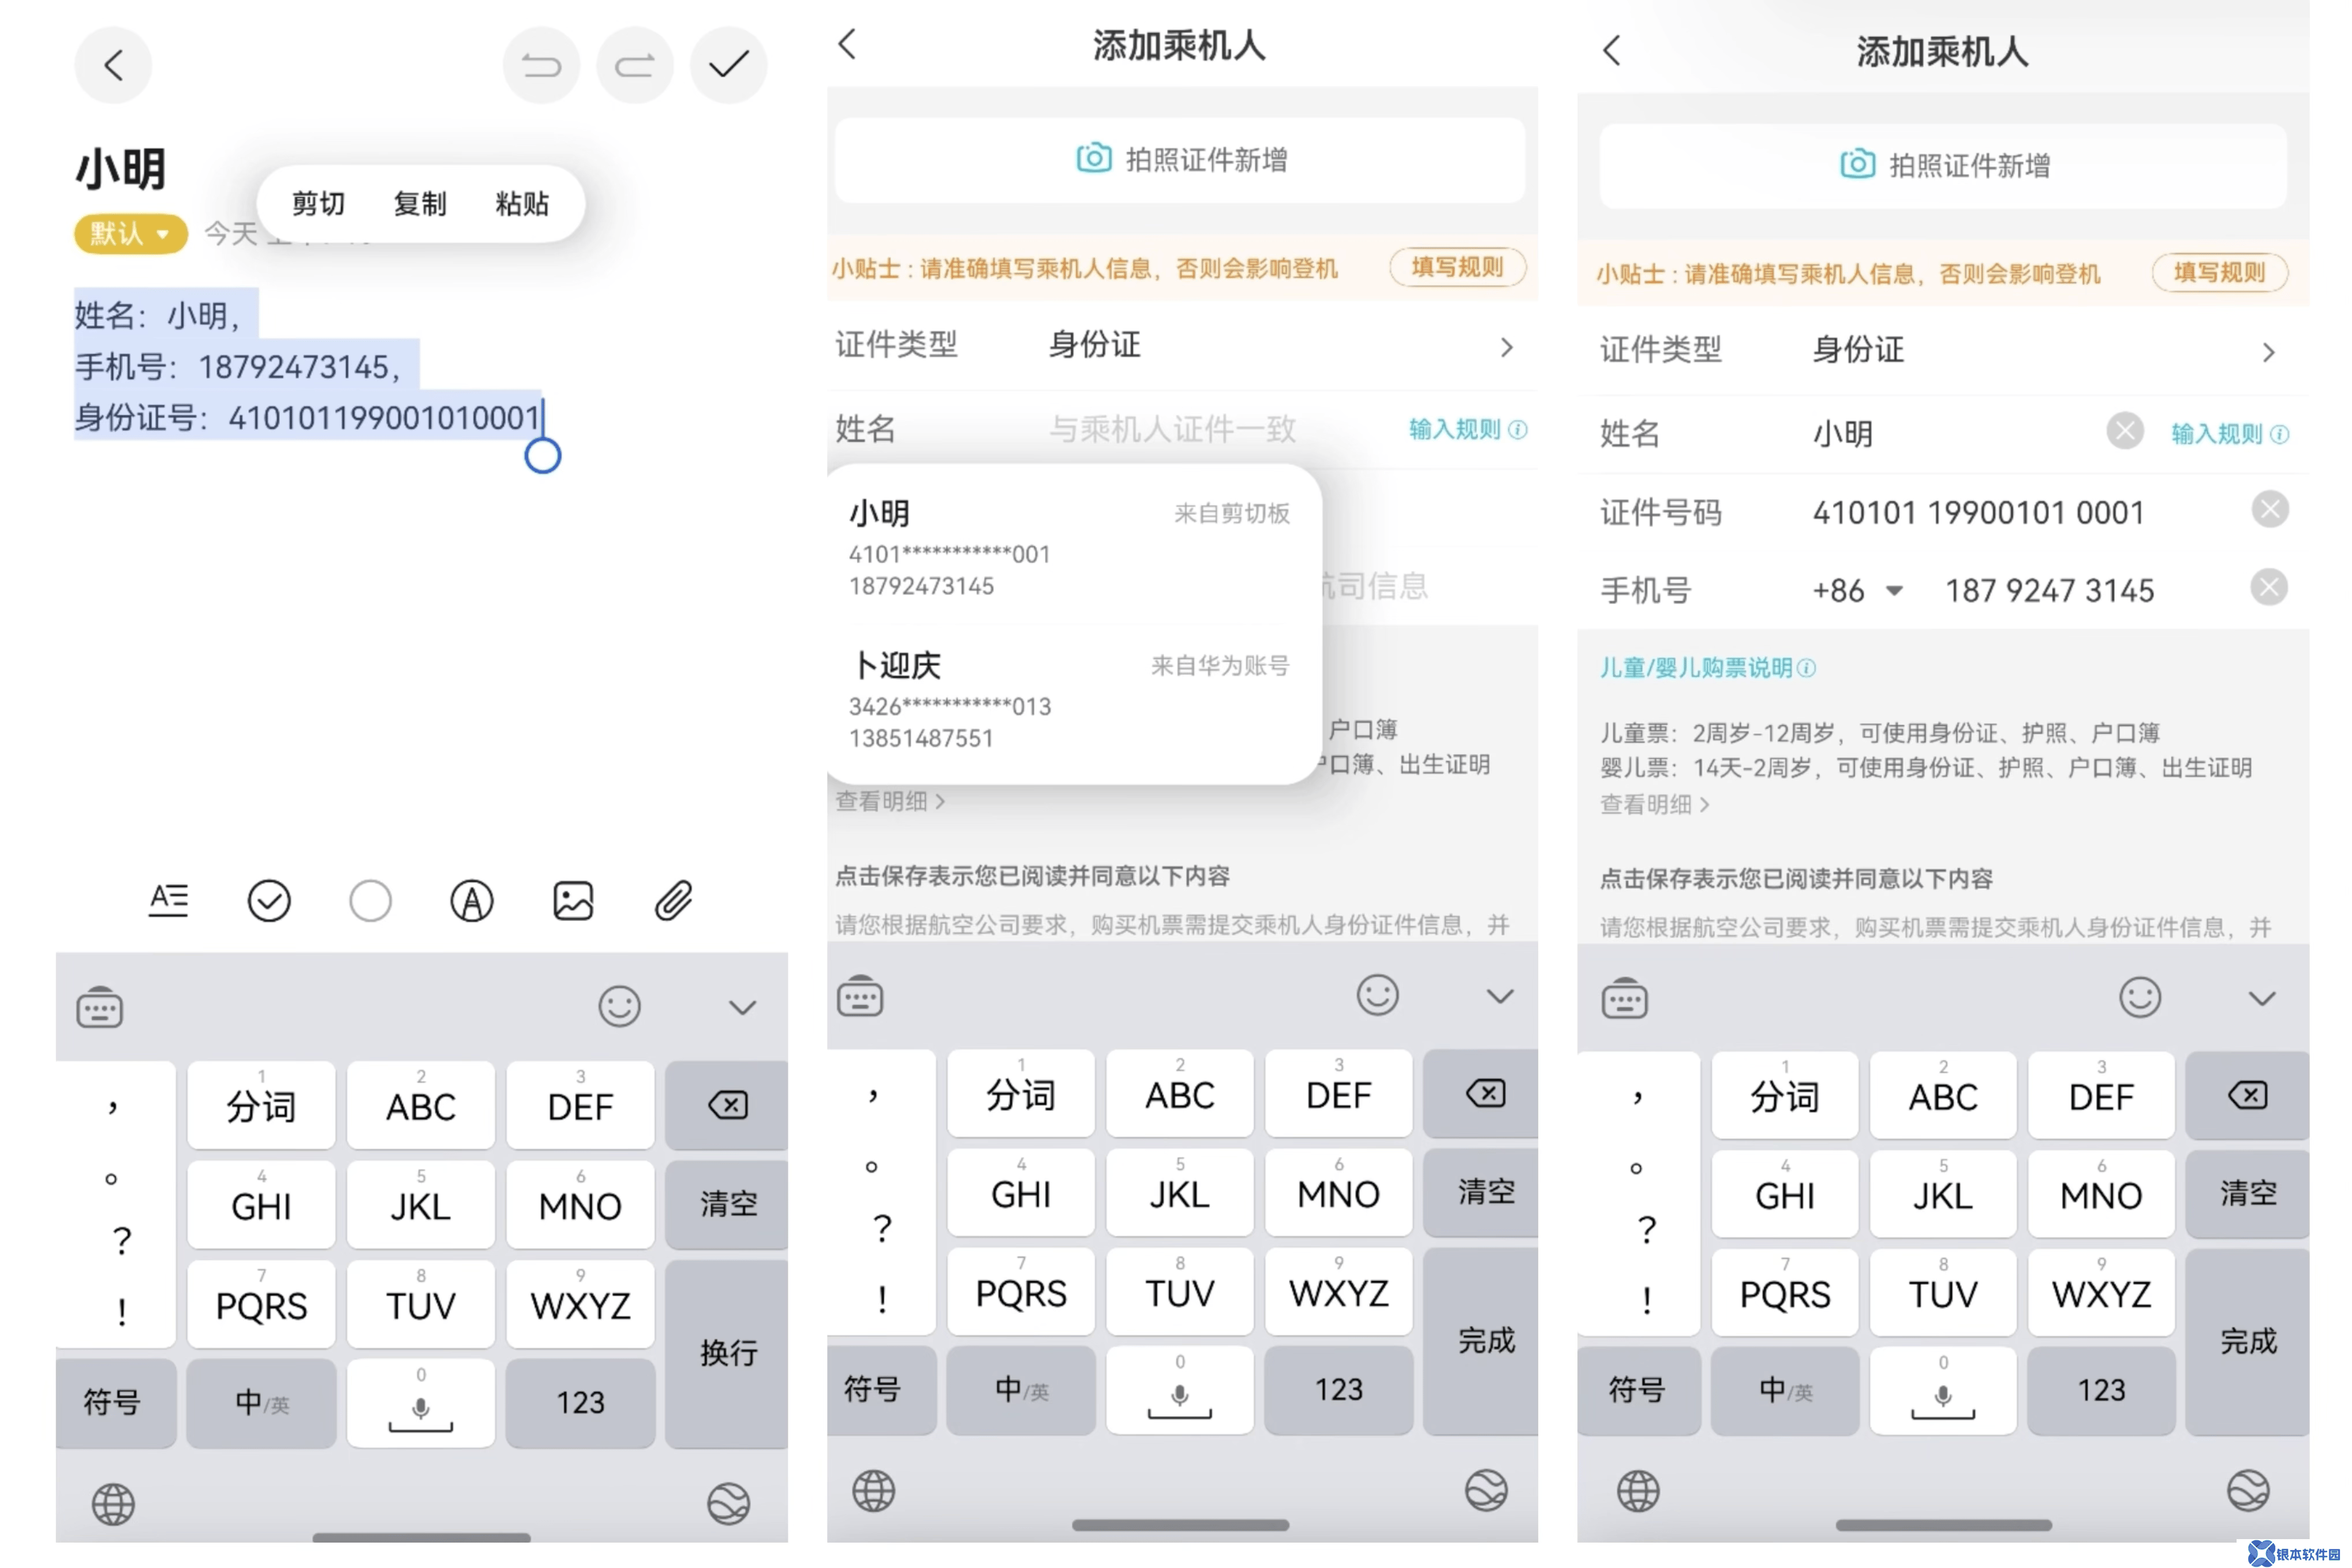Add an attachment with the paperclip icon
Image resolution: width=2352 pixels, height=1568 pixels.
coord(674,901)
